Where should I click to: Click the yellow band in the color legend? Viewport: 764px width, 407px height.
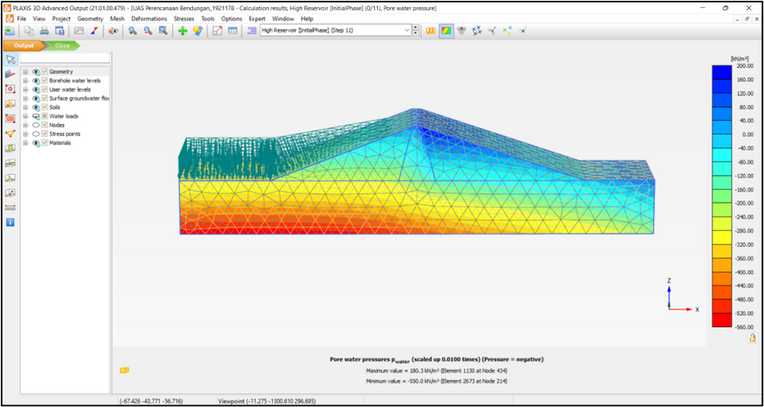722,237
